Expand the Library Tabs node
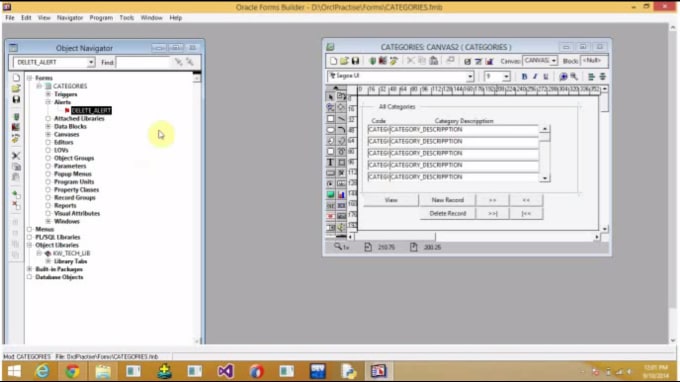The width and height of the screenshot is (680, 382). (48, 261)
